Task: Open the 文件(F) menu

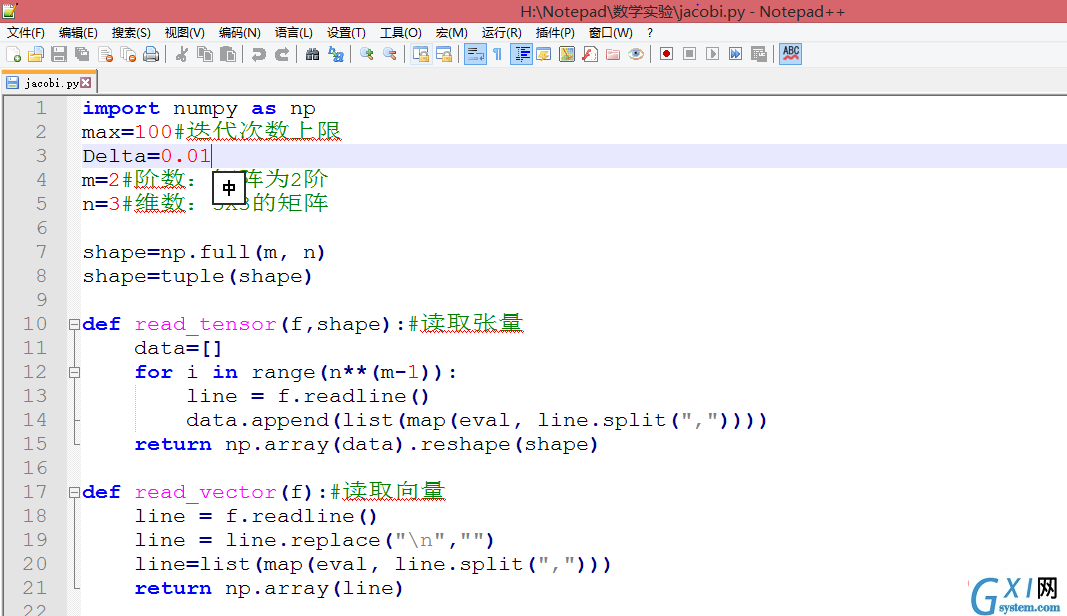Action: point(26,33)
